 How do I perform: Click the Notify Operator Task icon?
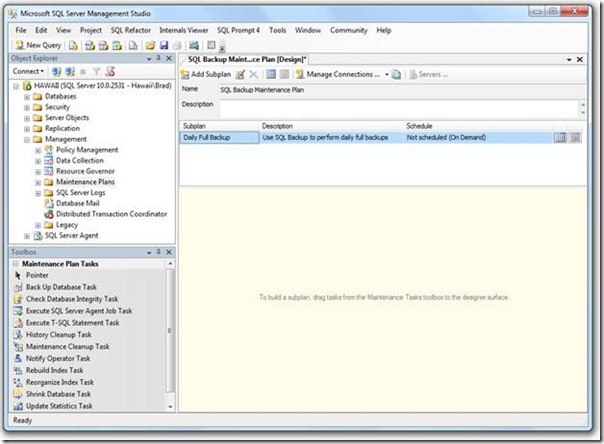(18, 359)
